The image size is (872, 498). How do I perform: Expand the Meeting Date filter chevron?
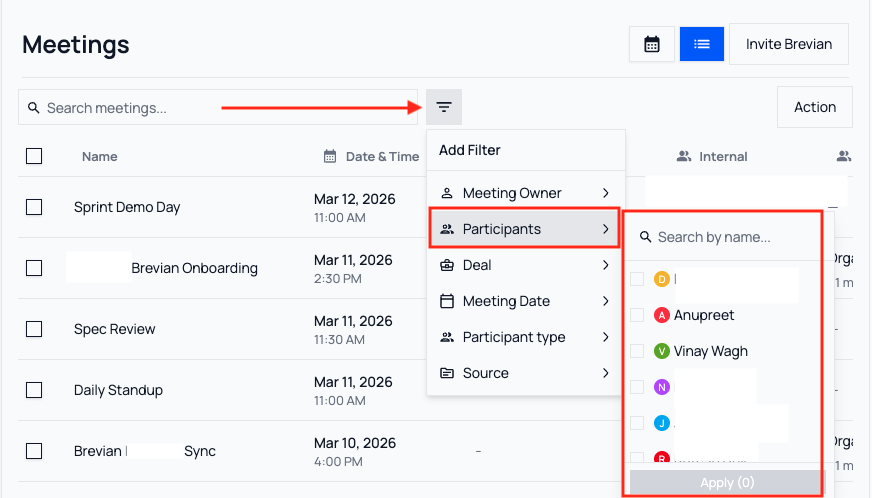point(606,301)
